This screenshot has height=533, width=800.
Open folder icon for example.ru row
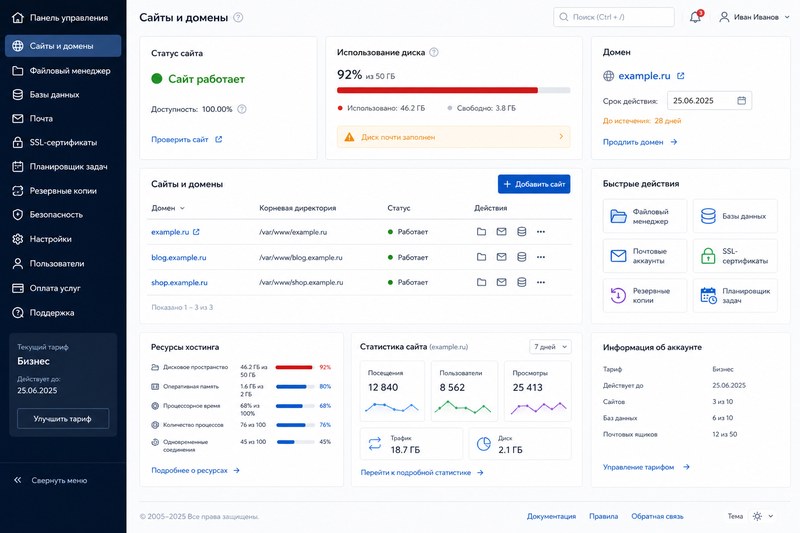pos(481,232)
